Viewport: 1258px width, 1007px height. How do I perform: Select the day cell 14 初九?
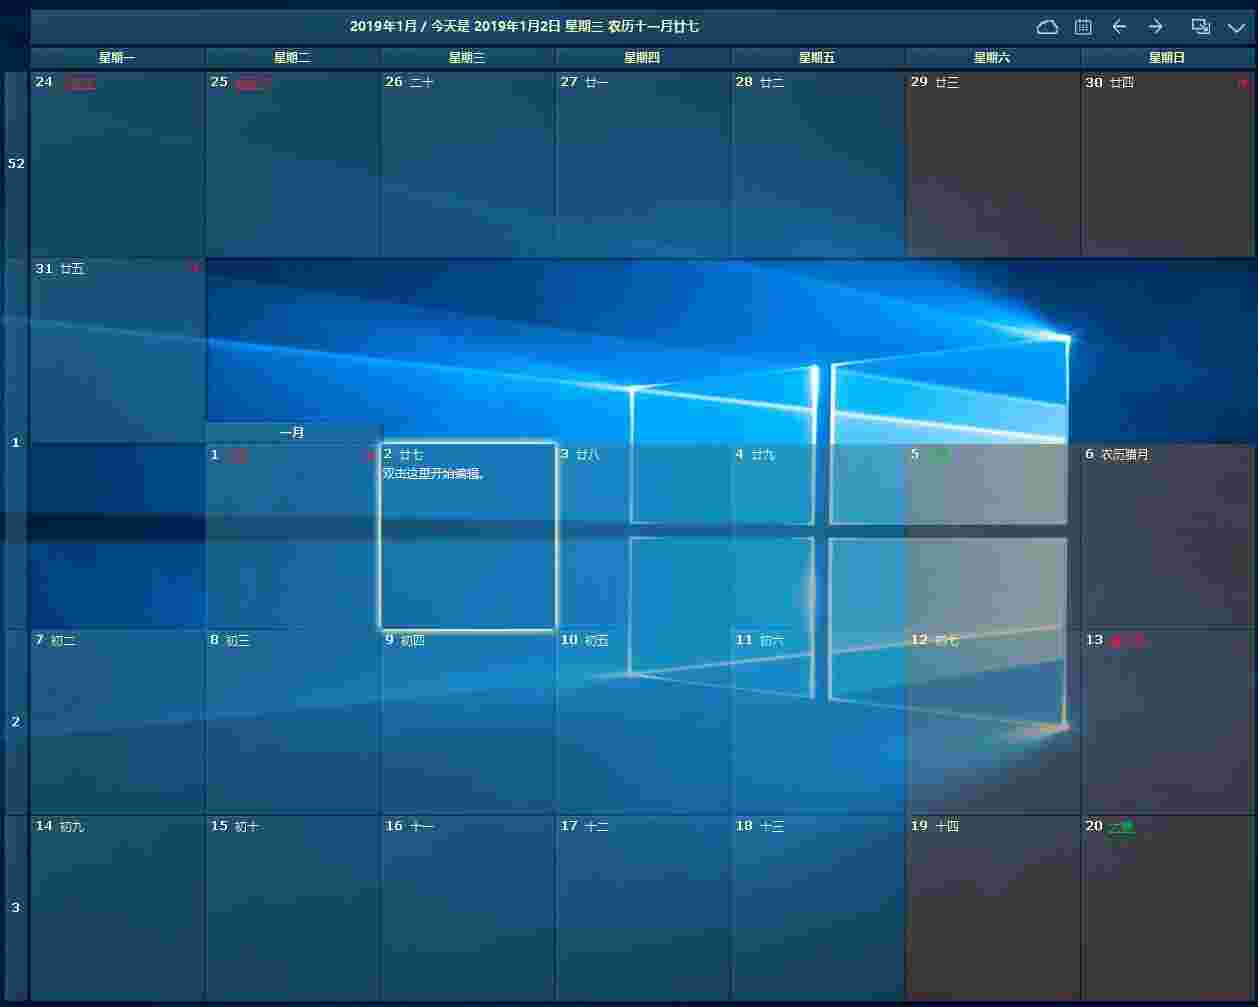tap(117, 908)
